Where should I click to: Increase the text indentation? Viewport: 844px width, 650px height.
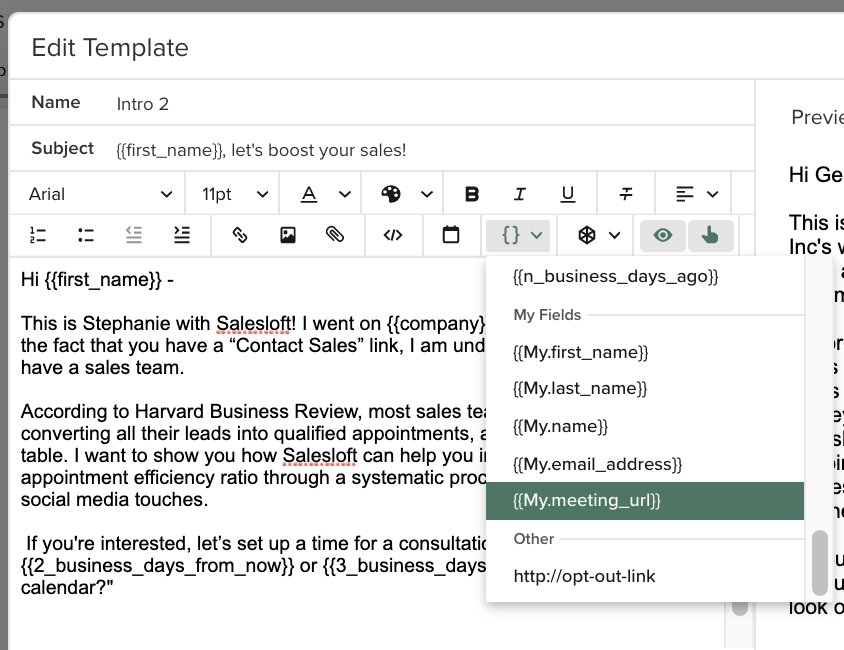[182, 236]
